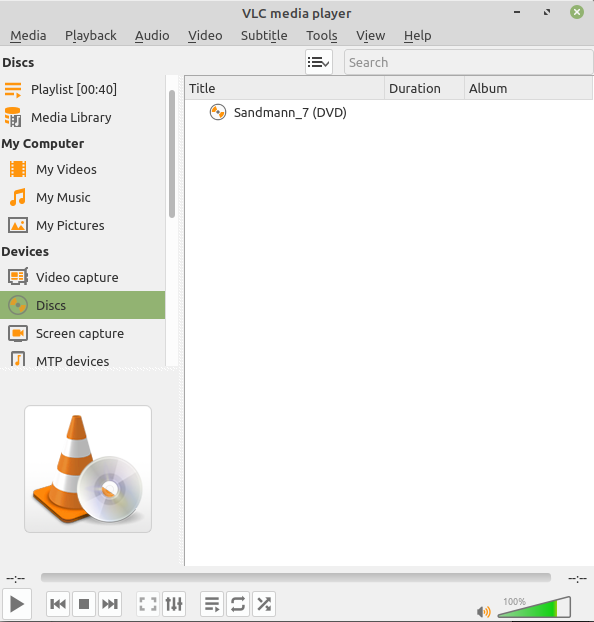Click the My Music note icon

(x=18, y=197)
